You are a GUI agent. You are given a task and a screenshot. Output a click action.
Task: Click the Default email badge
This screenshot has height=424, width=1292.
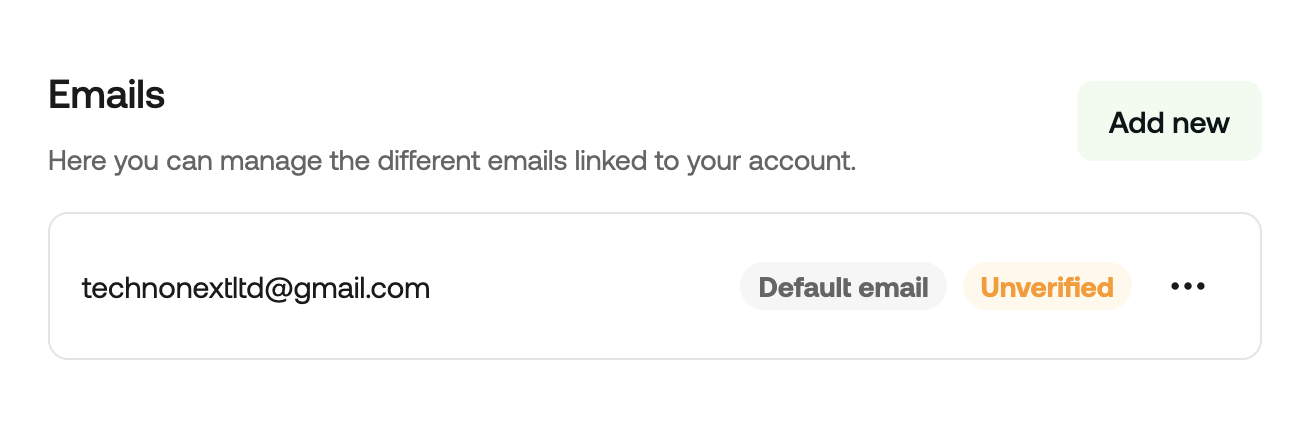pos(843,287)
